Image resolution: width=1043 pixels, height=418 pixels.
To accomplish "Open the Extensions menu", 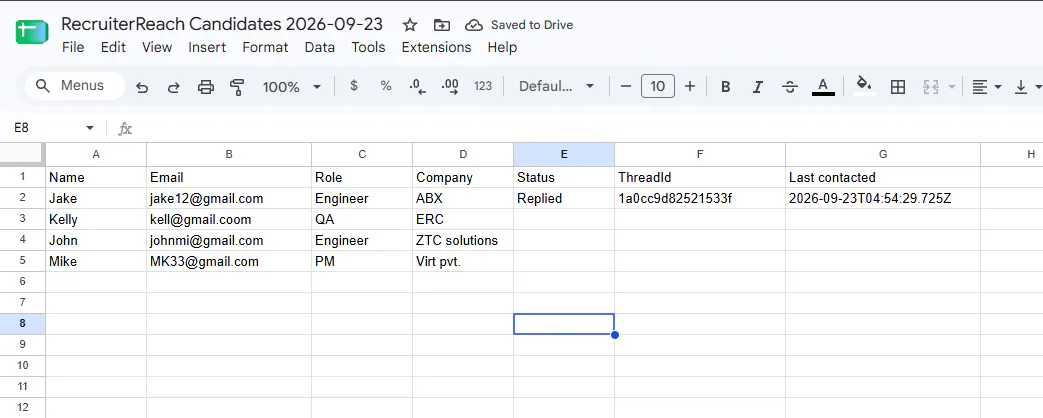I will pos(436,47).
